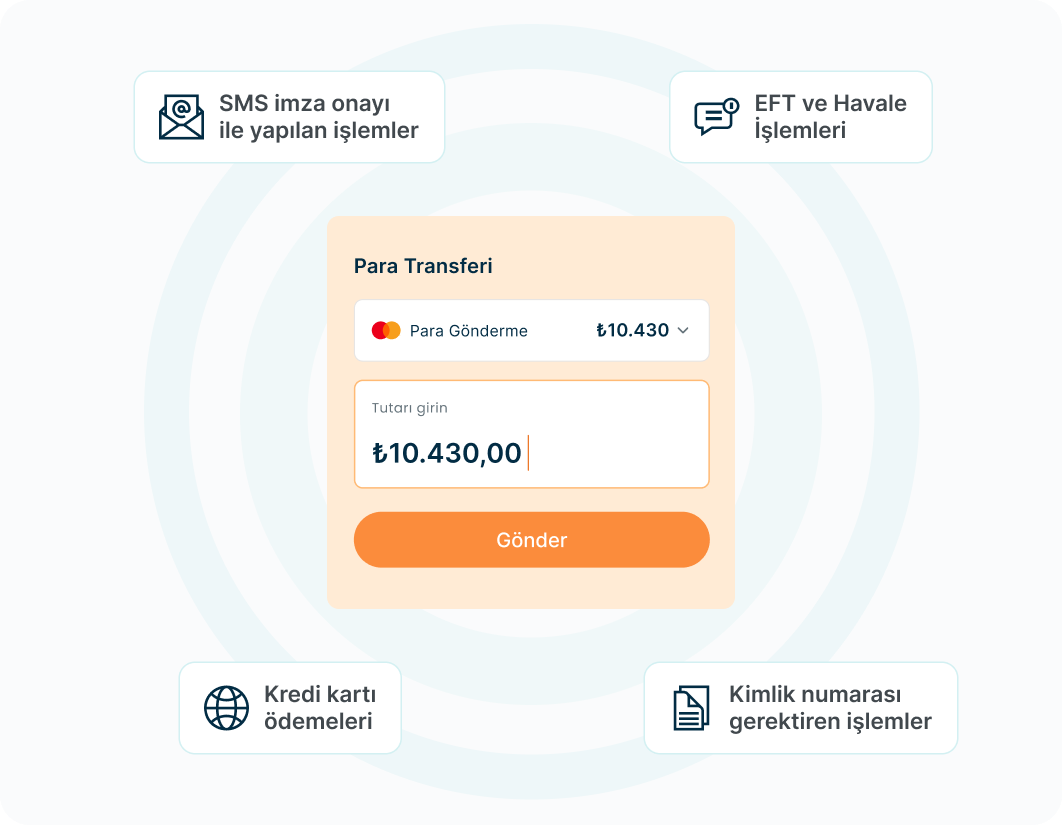
Task: Choose Kredi kartı ödemeleri label
Action: [x=319, y=708]
